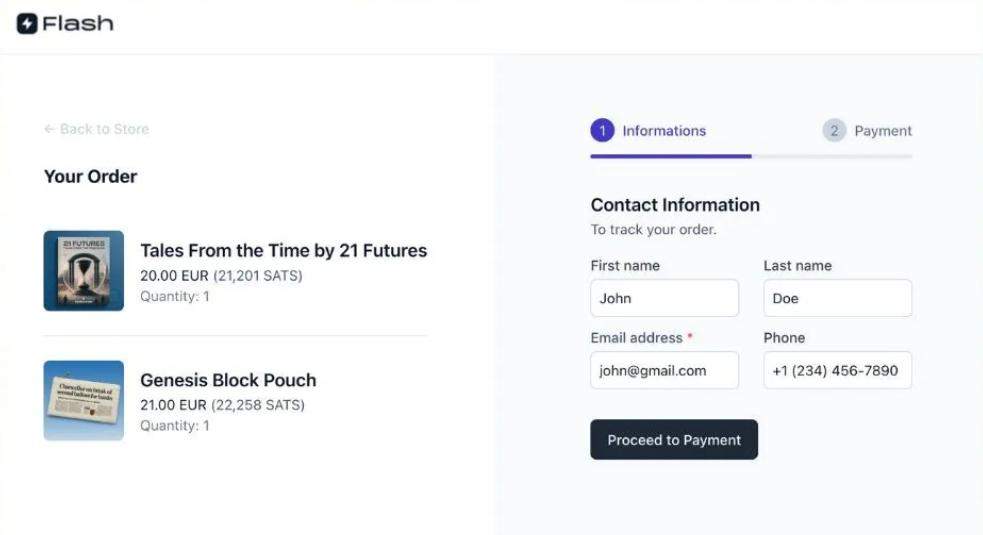Switch to the Informations step tab
This screenshot has width=983, height=535.
tap(664, 131)
